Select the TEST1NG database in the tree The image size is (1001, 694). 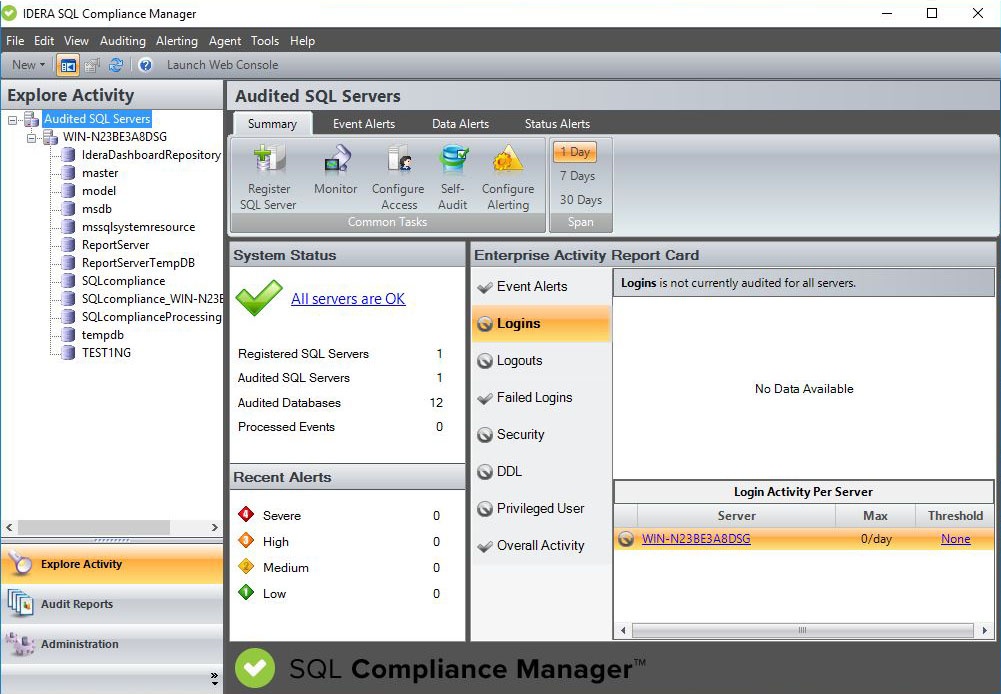point(104,353)
